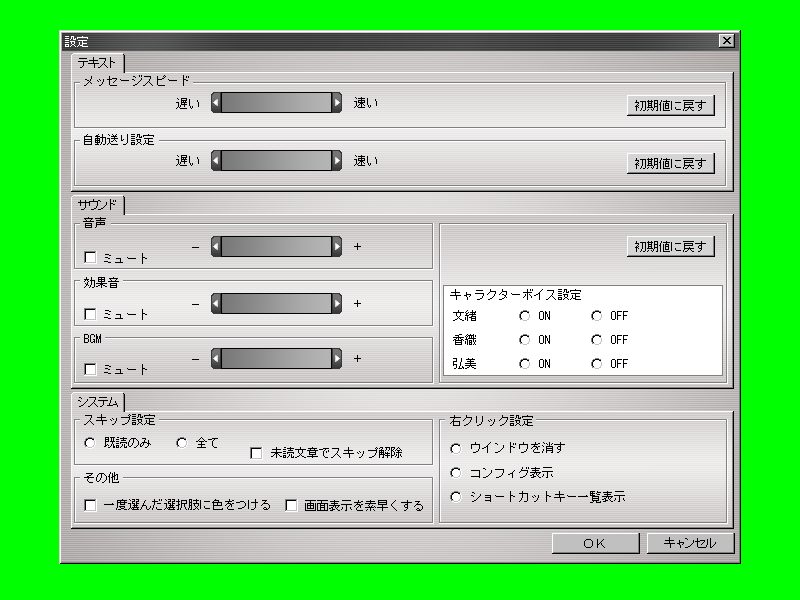The image size is (800, 600).
Task: Decrease BGM volume with left arrow
Action: coord(216,358)
